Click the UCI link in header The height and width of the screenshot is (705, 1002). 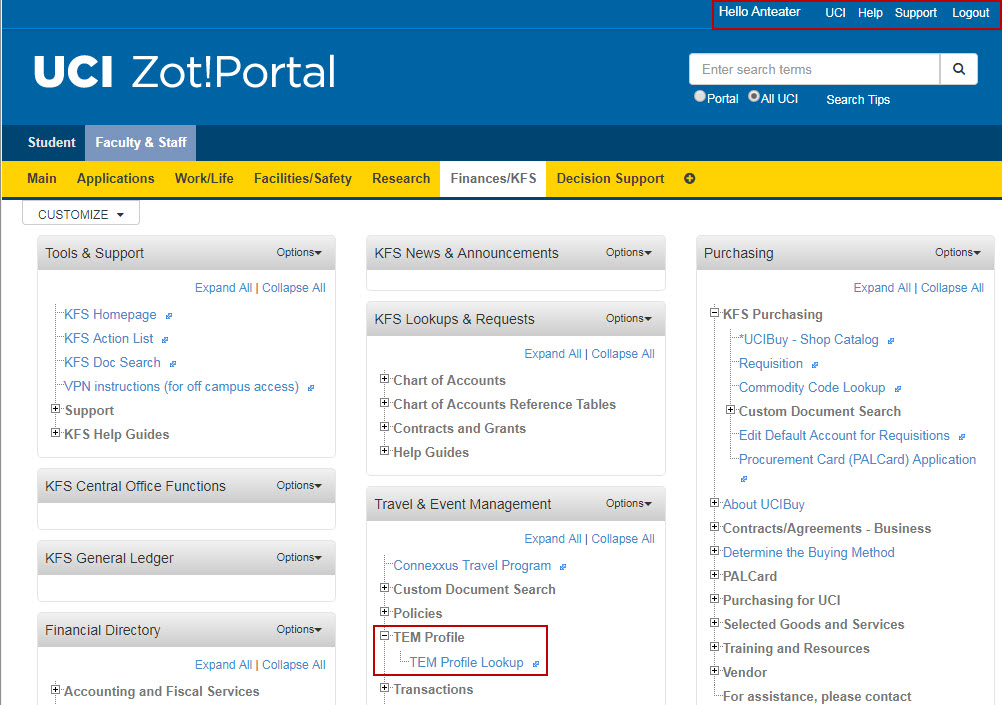click(835, 13)
